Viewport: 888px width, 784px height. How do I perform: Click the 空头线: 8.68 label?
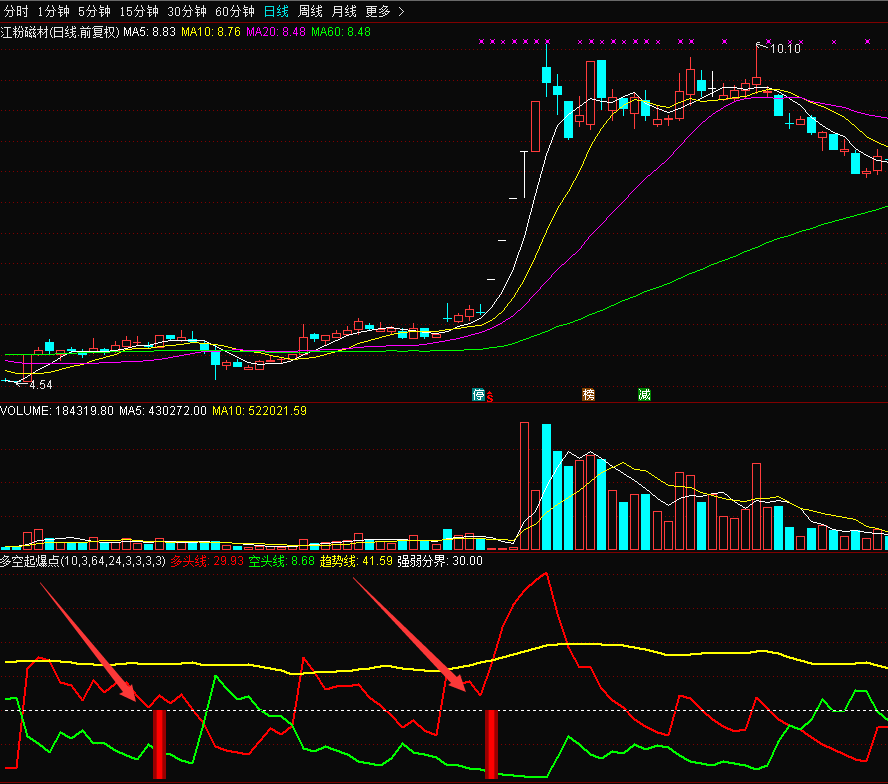(281, 561)
